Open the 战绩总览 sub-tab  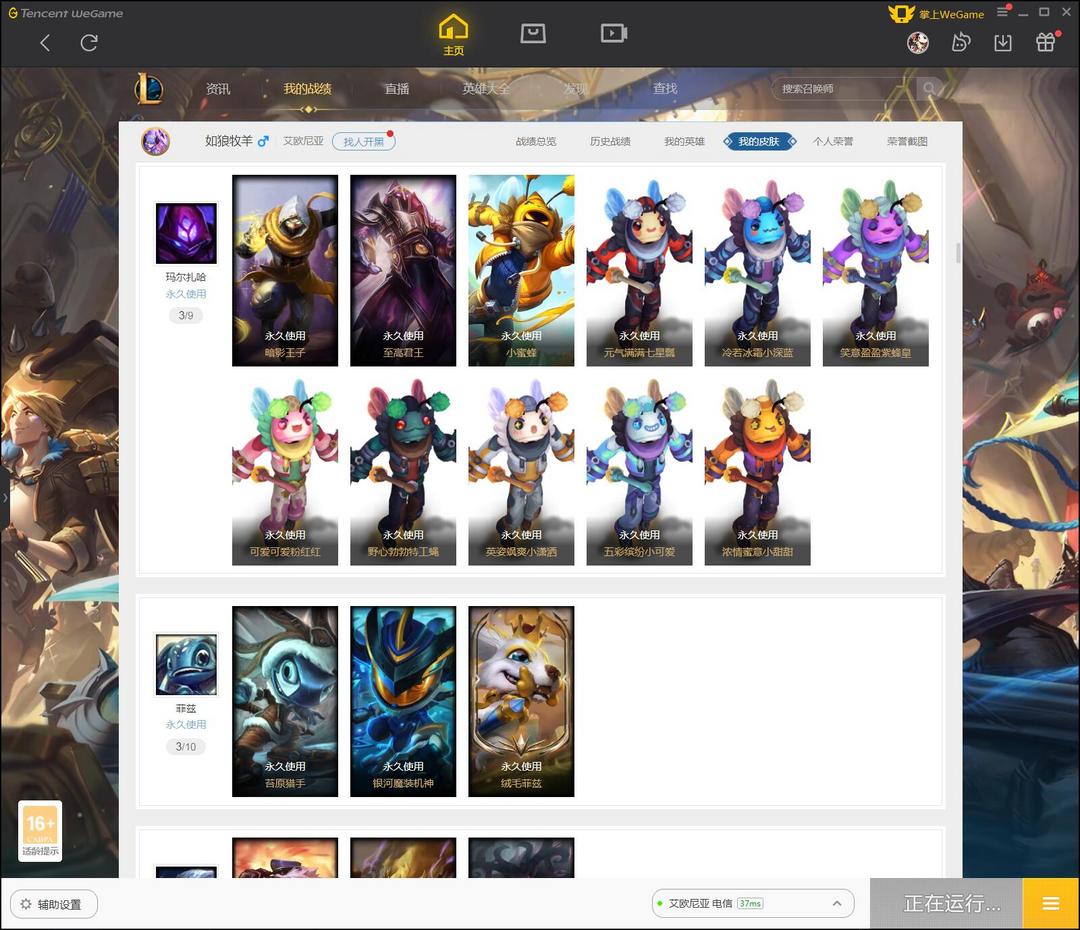[x=536, y=141]
